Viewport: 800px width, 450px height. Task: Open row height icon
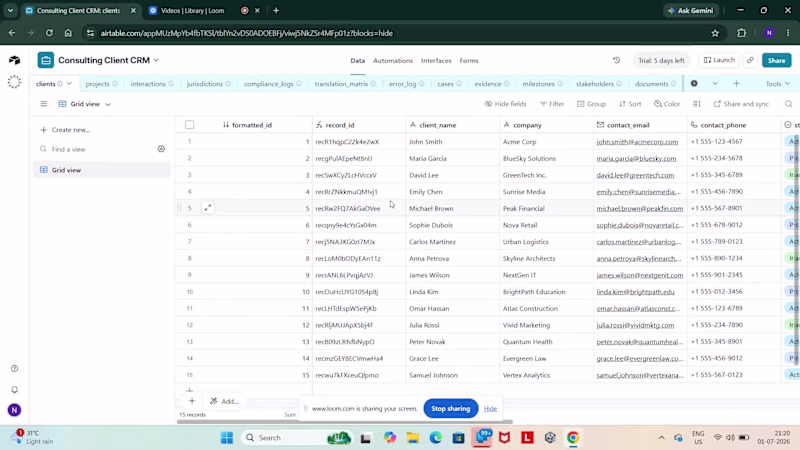696,104
